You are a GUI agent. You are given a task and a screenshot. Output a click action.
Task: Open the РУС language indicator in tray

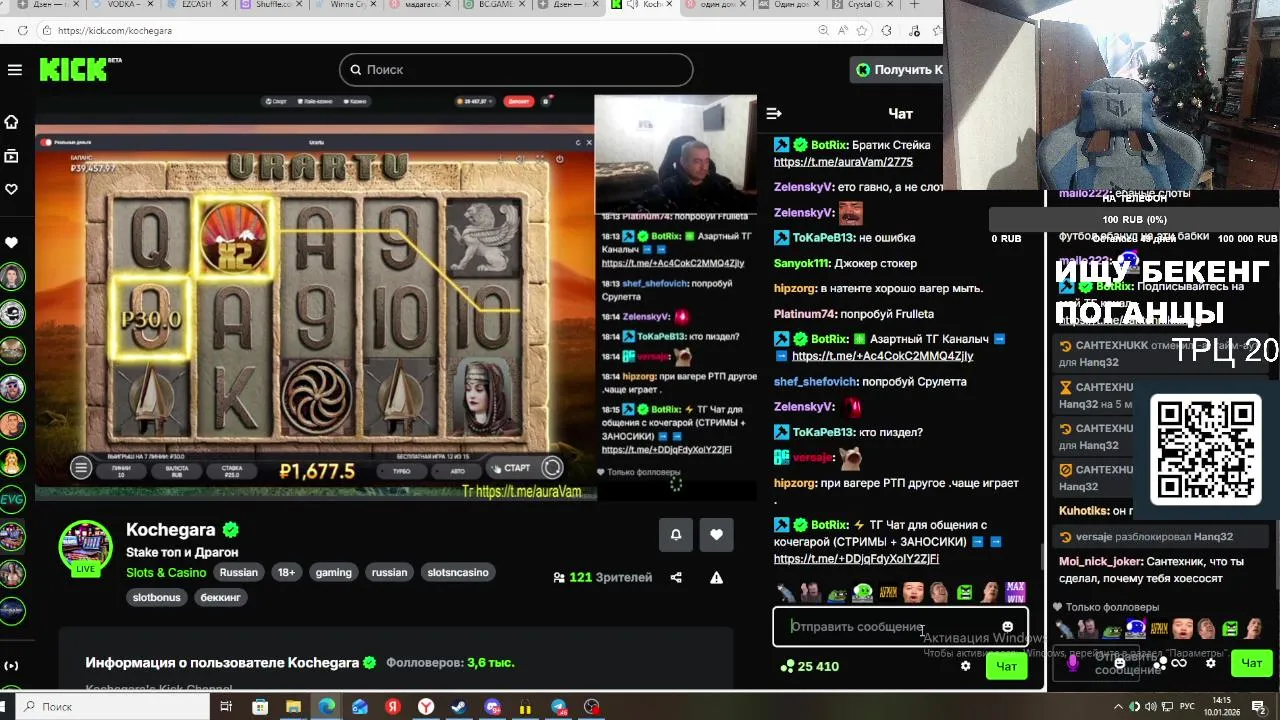point(1187,707)
